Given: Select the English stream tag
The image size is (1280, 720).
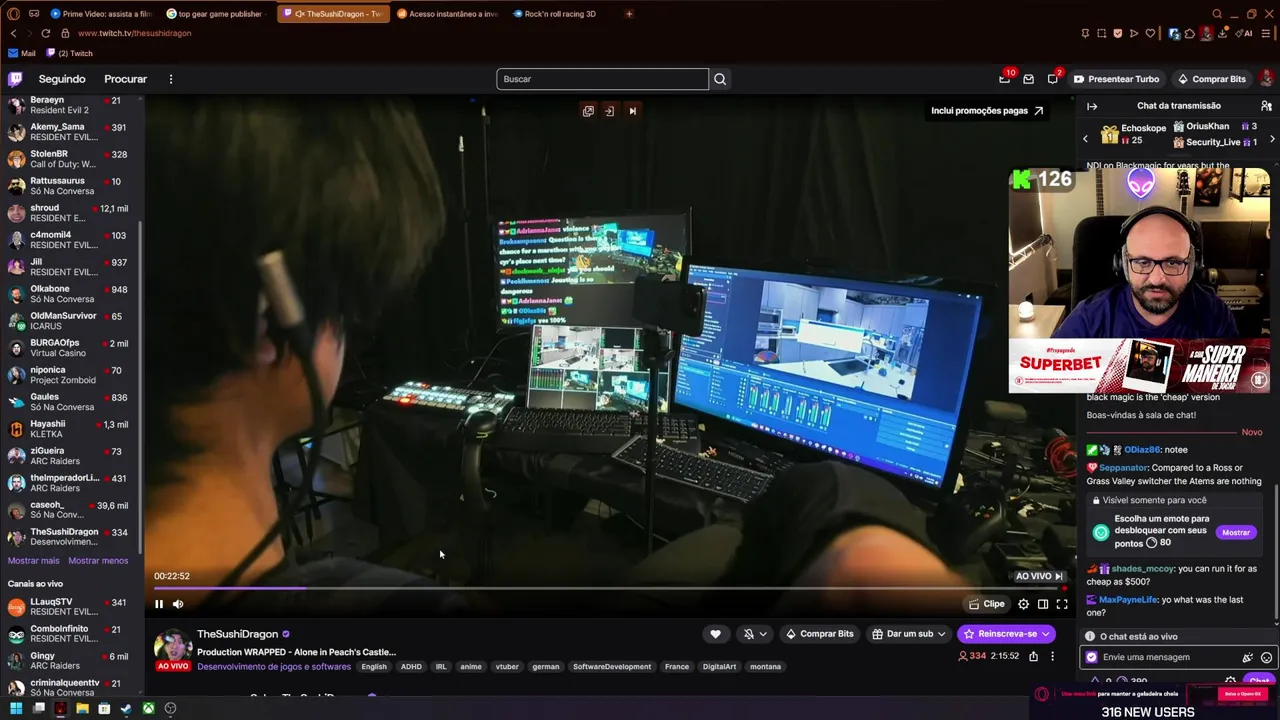Looking at the screenshot, I should 374,667.
